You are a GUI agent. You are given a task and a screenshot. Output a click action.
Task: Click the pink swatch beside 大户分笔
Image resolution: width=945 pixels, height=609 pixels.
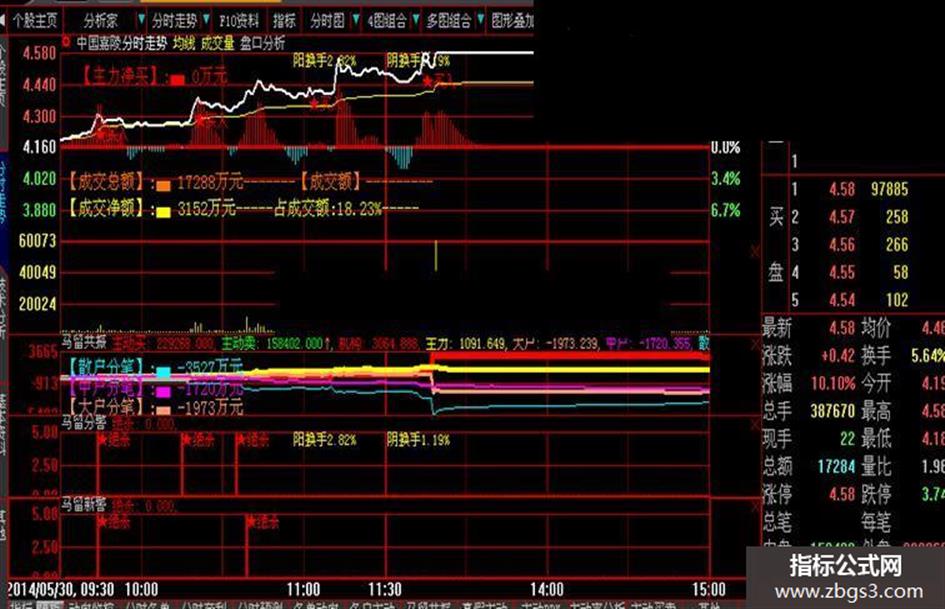pyautogui.click(x=163, y=411)
